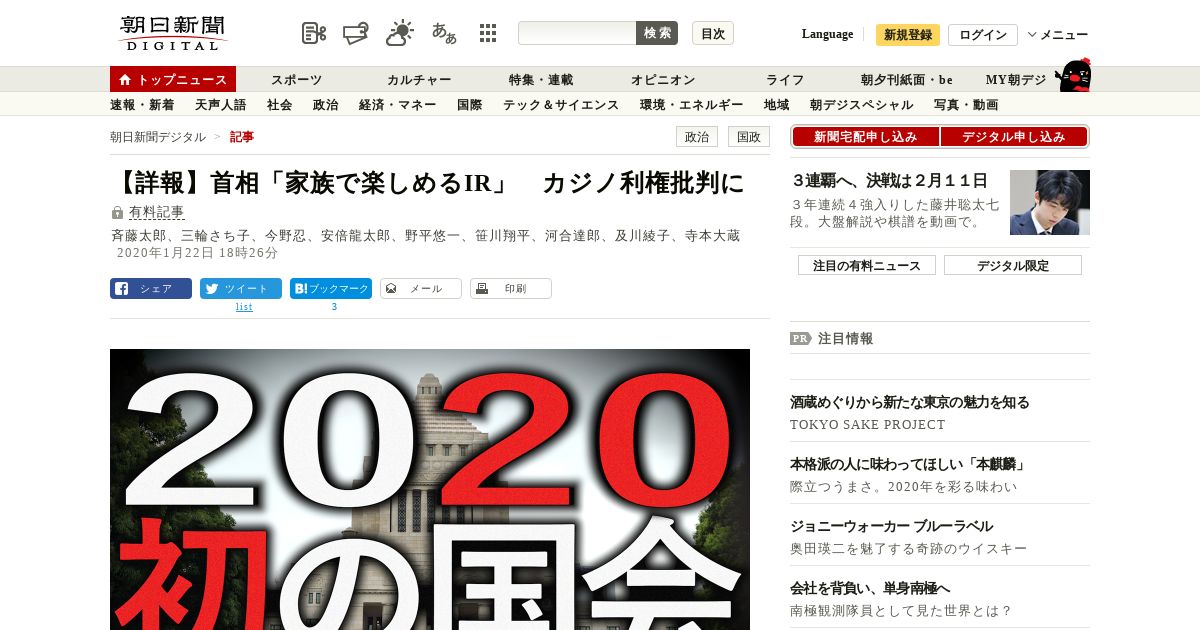Go to 速報・新着 section
The height and width of the screenshot is (630, 1200).
tap(142, 105)
